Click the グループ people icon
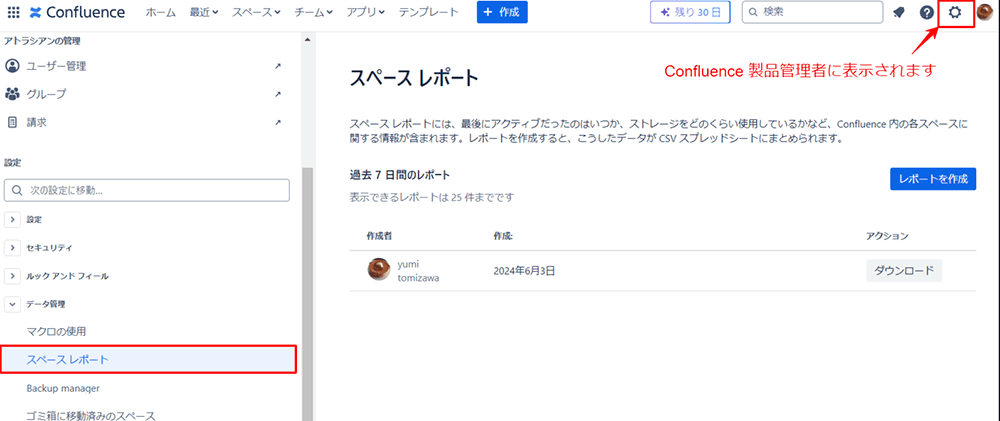 point(11,94)
